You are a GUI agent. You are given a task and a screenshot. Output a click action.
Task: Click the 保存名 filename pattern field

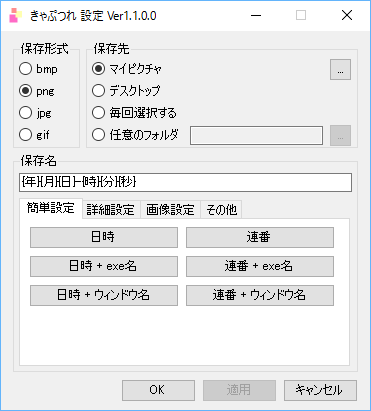click(185, 182)
